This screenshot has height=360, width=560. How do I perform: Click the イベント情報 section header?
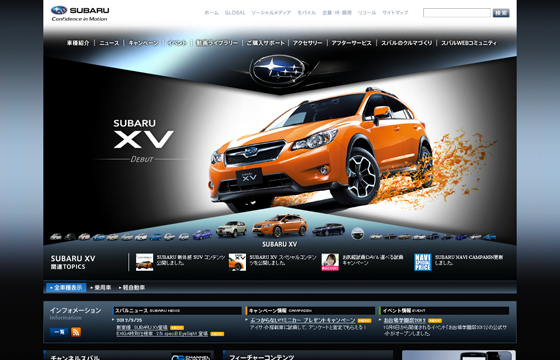(444, 311)
